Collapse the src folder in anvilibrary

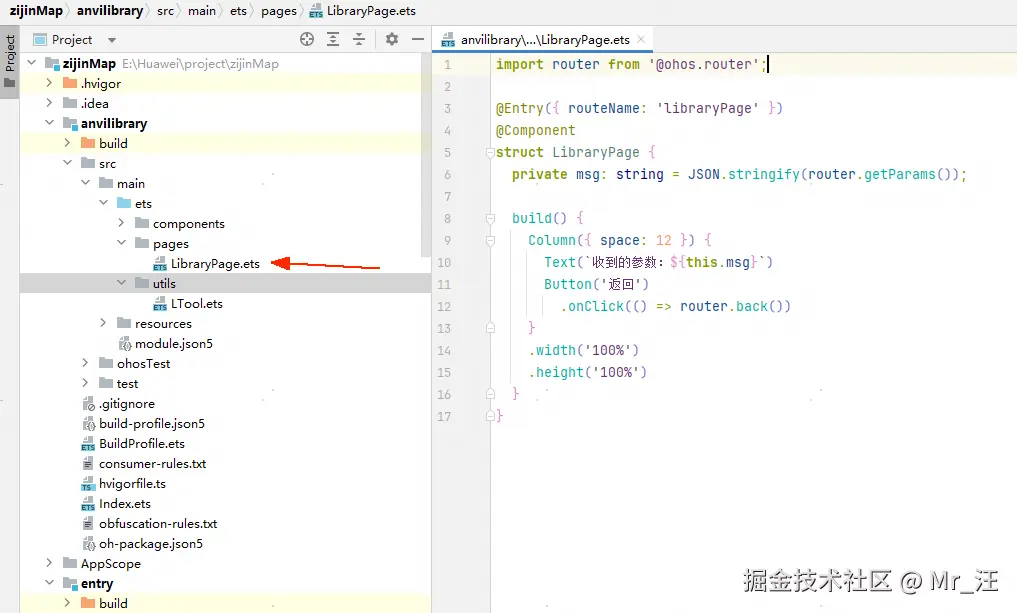coord(67,163)
